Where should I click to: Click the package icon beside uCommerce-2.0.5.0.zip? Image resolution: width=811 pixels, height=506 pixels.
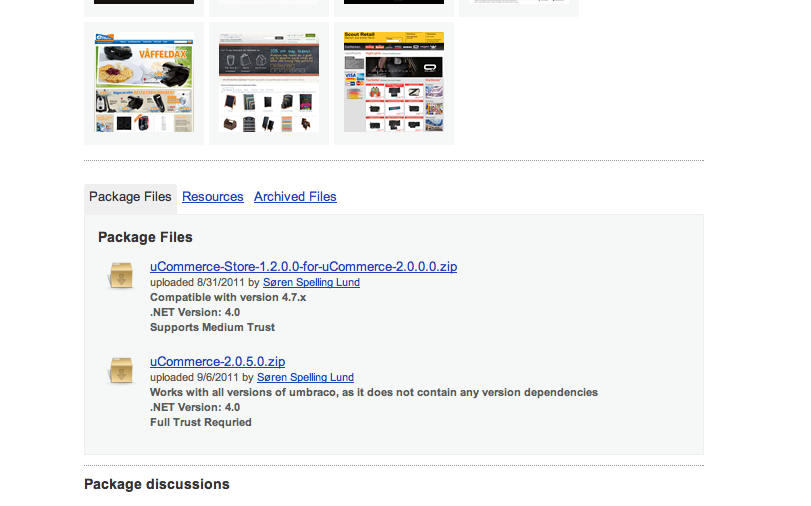coord(121,370)
